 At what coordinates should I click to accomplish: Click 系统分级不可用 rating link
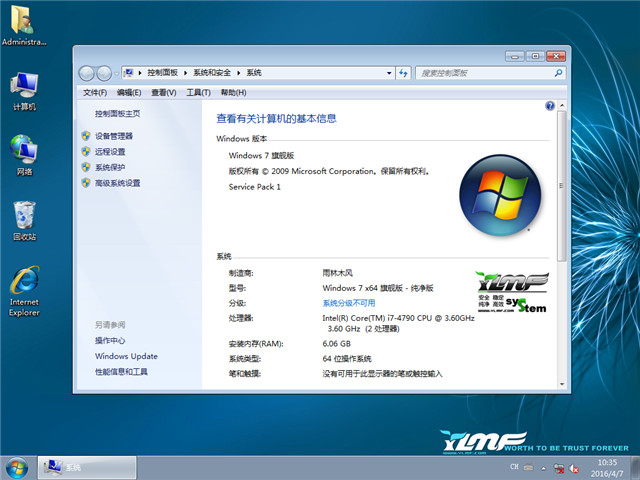click(349, 303)
